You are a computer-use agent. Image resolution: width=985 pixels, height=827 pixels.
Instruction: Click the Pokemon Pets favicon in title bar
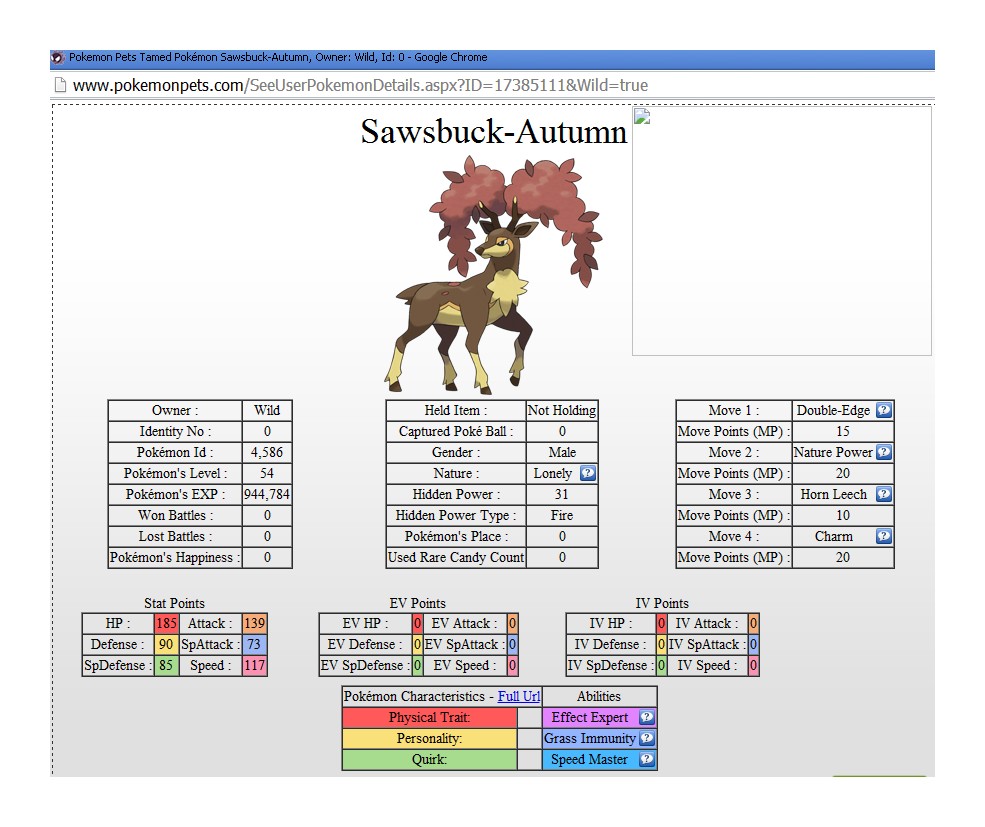pos(57,58)
